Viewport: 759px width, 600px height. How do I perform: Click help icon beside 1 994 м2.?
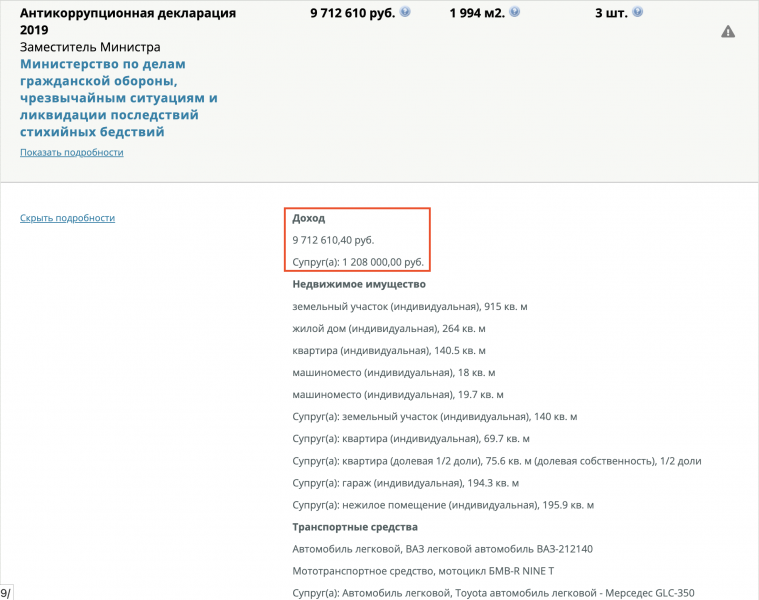[515, 12]
